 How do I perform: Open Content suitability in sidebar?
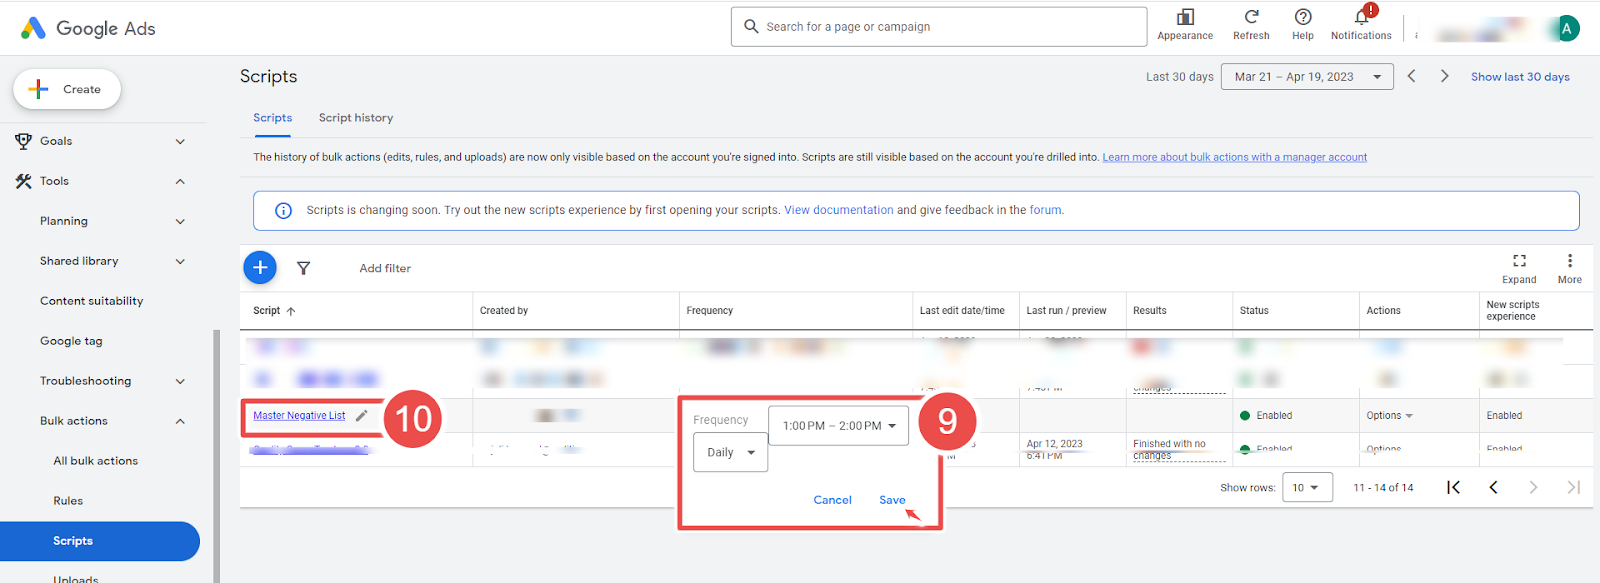click(91, 301)
